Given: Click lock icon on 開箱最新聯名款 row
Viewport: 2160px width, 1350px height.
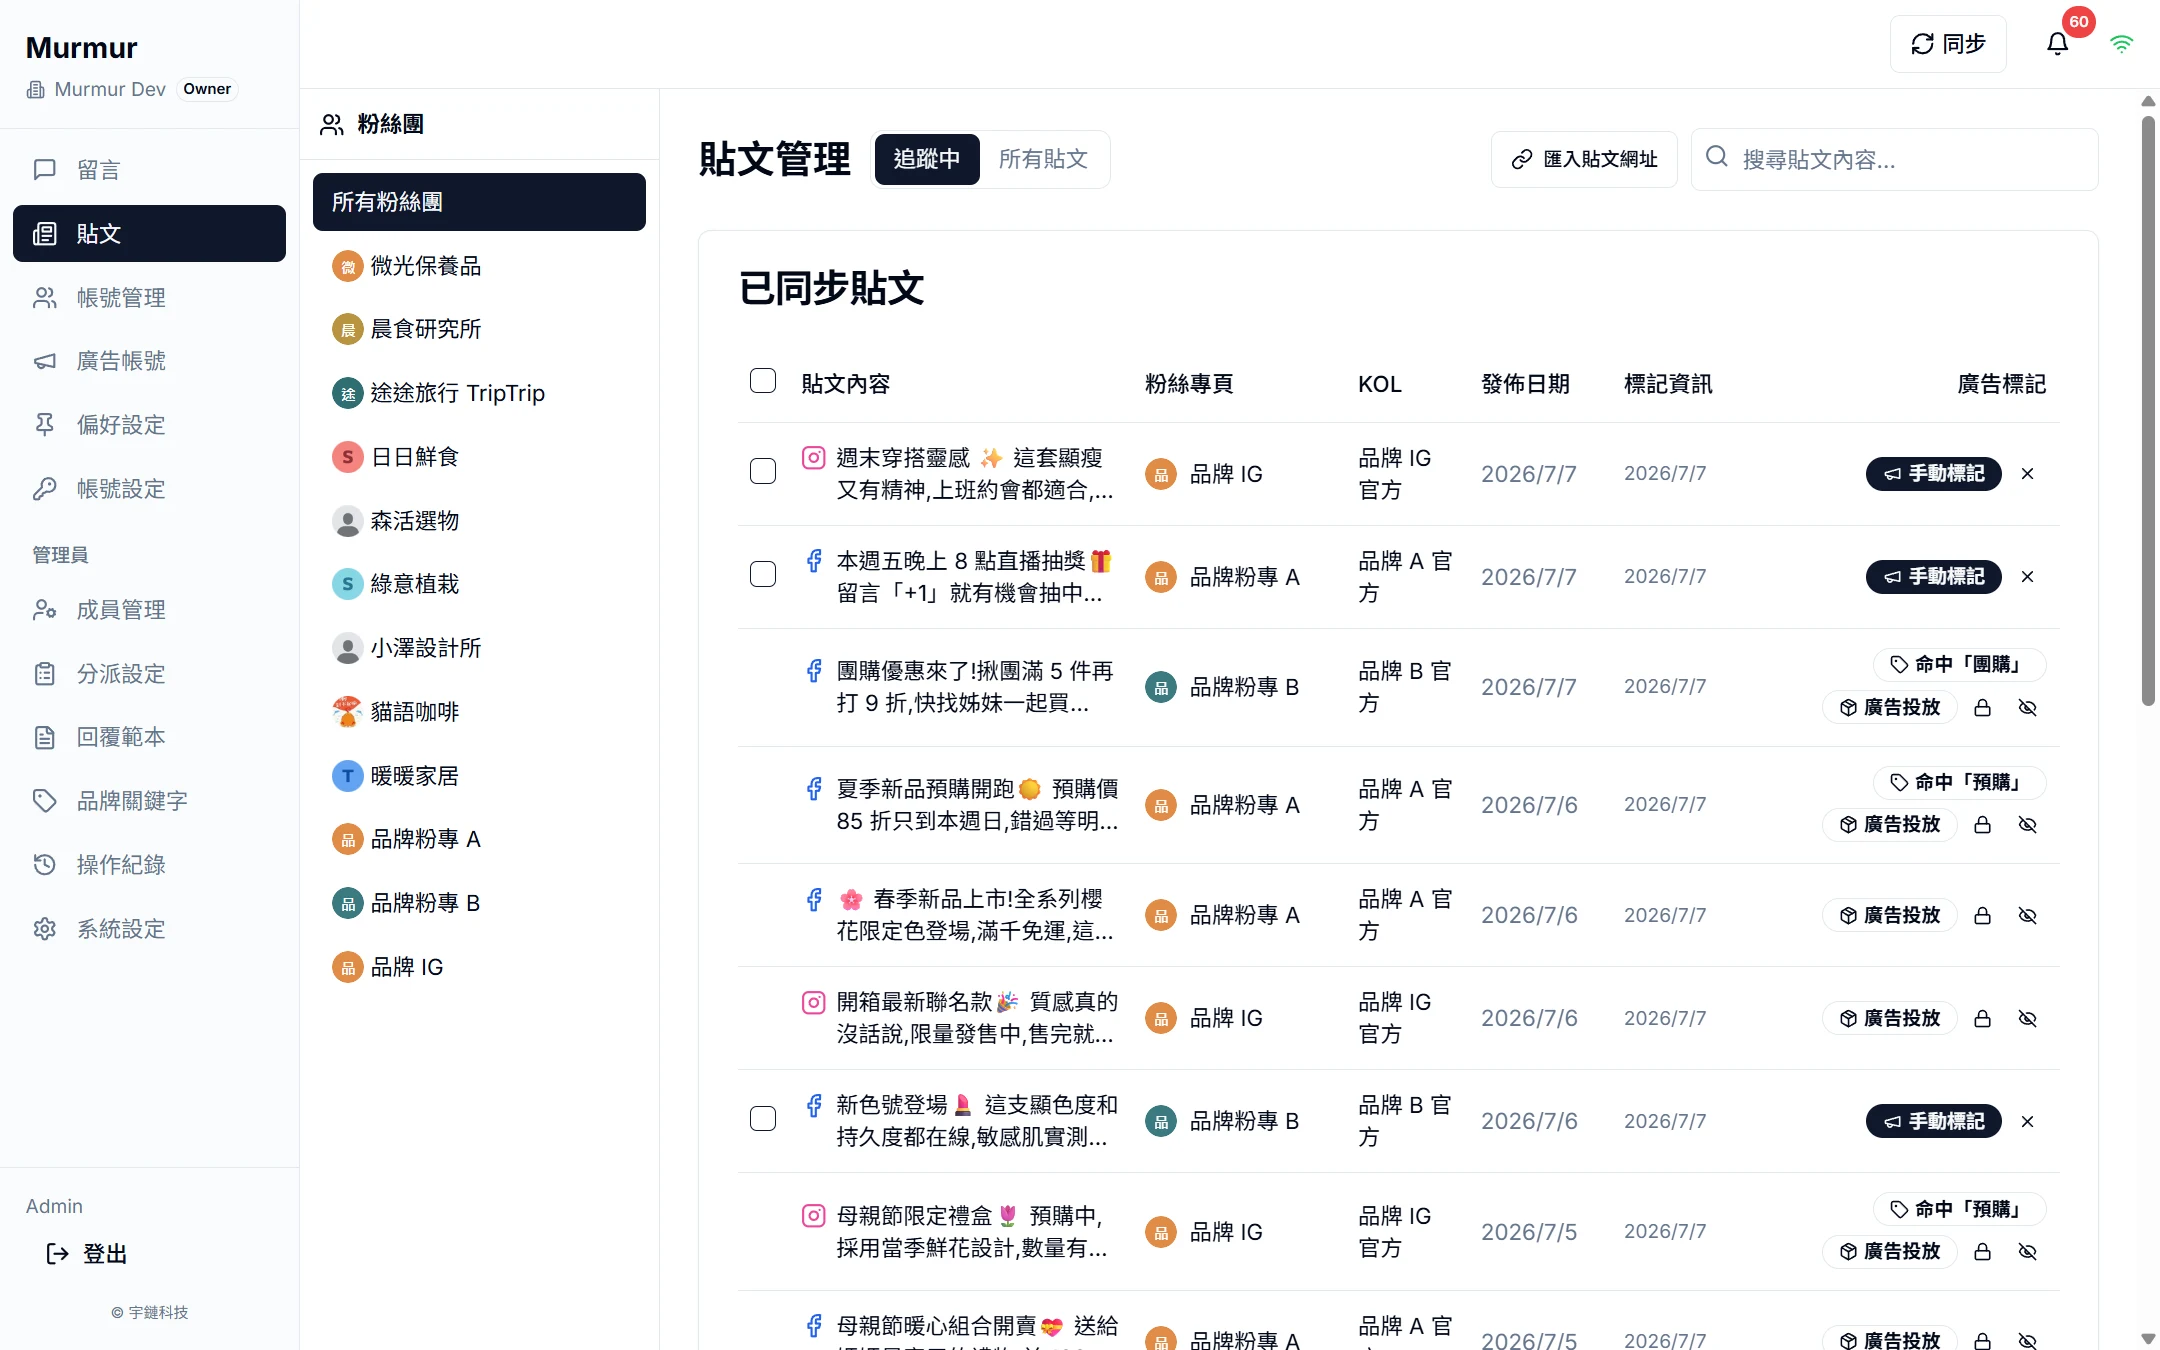Looking at the screenshot, I should pyautogui.click(x=1982, y=1019).
